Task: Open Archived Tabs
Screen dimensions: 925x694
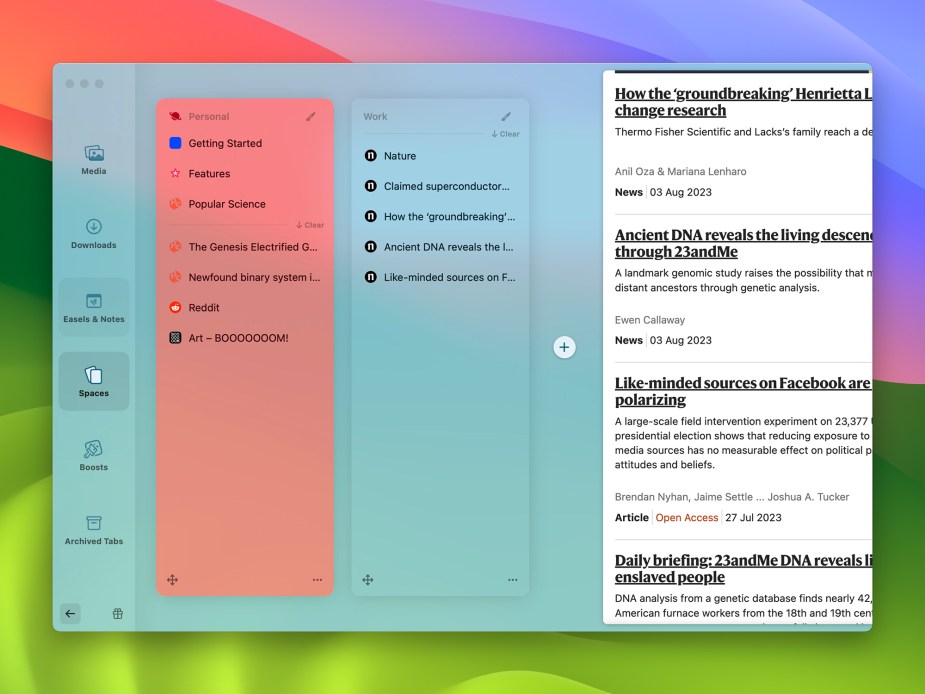Action: pos(94,528)
